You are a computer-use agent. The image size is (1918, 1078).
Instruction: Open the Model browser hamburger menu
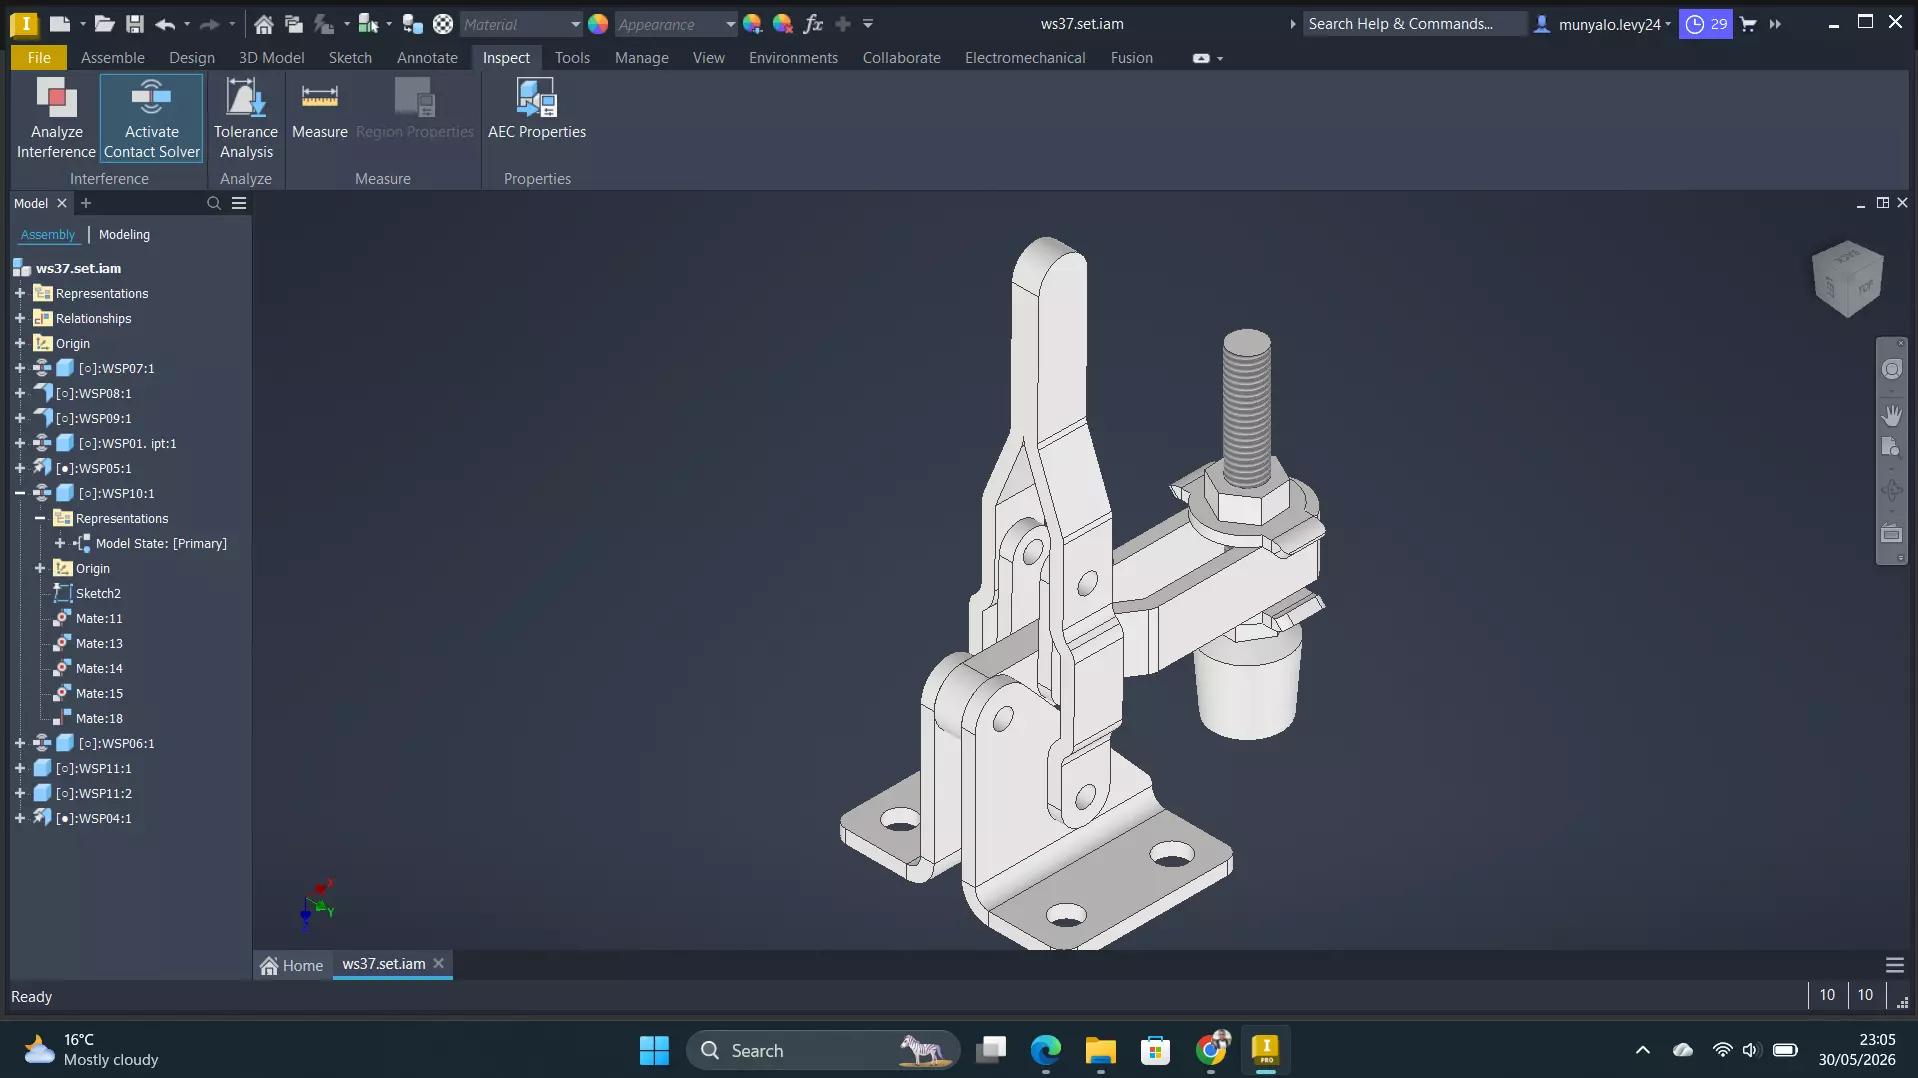[x=239, y=203]
